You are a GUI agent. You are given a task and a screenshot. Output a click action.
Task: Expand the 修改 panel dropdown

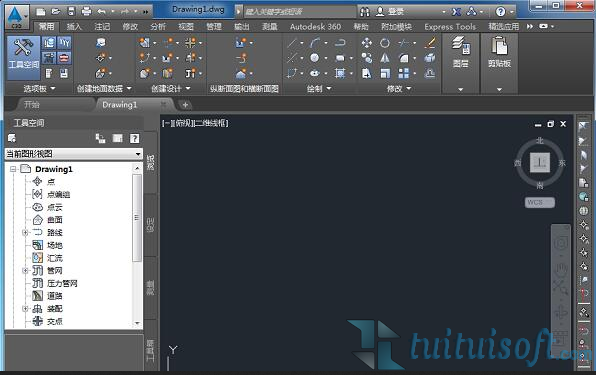399,89
